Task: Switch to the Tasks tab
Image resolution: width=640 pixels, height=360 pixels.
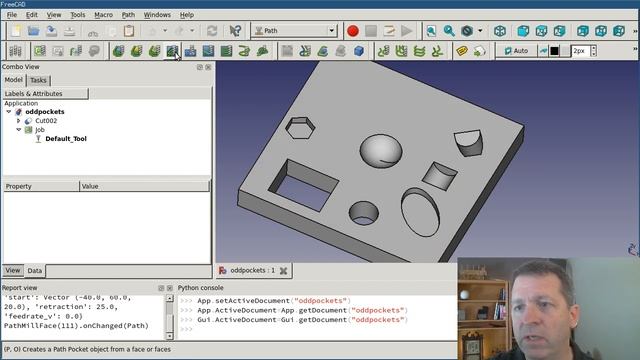Action: coord(38,80)
